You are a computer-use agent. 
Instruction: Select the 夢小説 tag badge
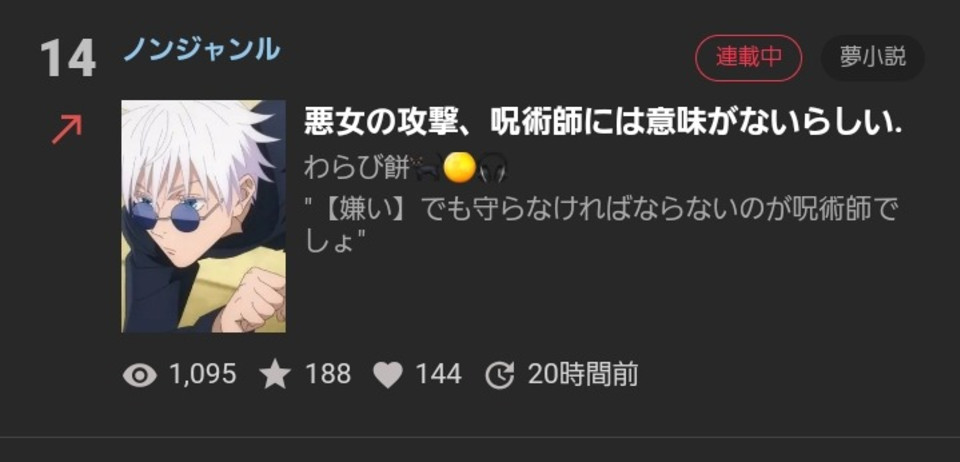pyautogui.click(x=872, y=58)
